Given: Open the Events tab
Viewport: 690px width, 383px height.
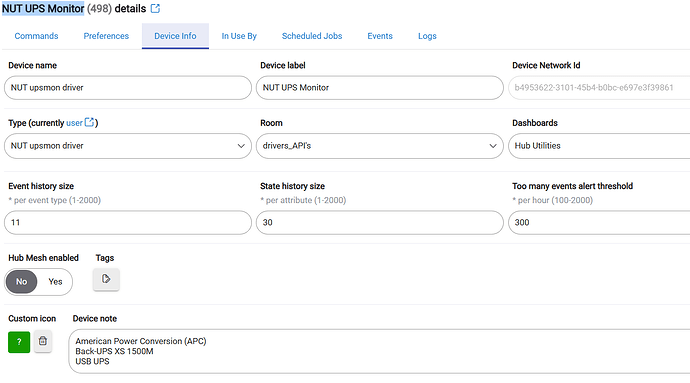Looking at the screenshot, I should (x=380, y=36).
